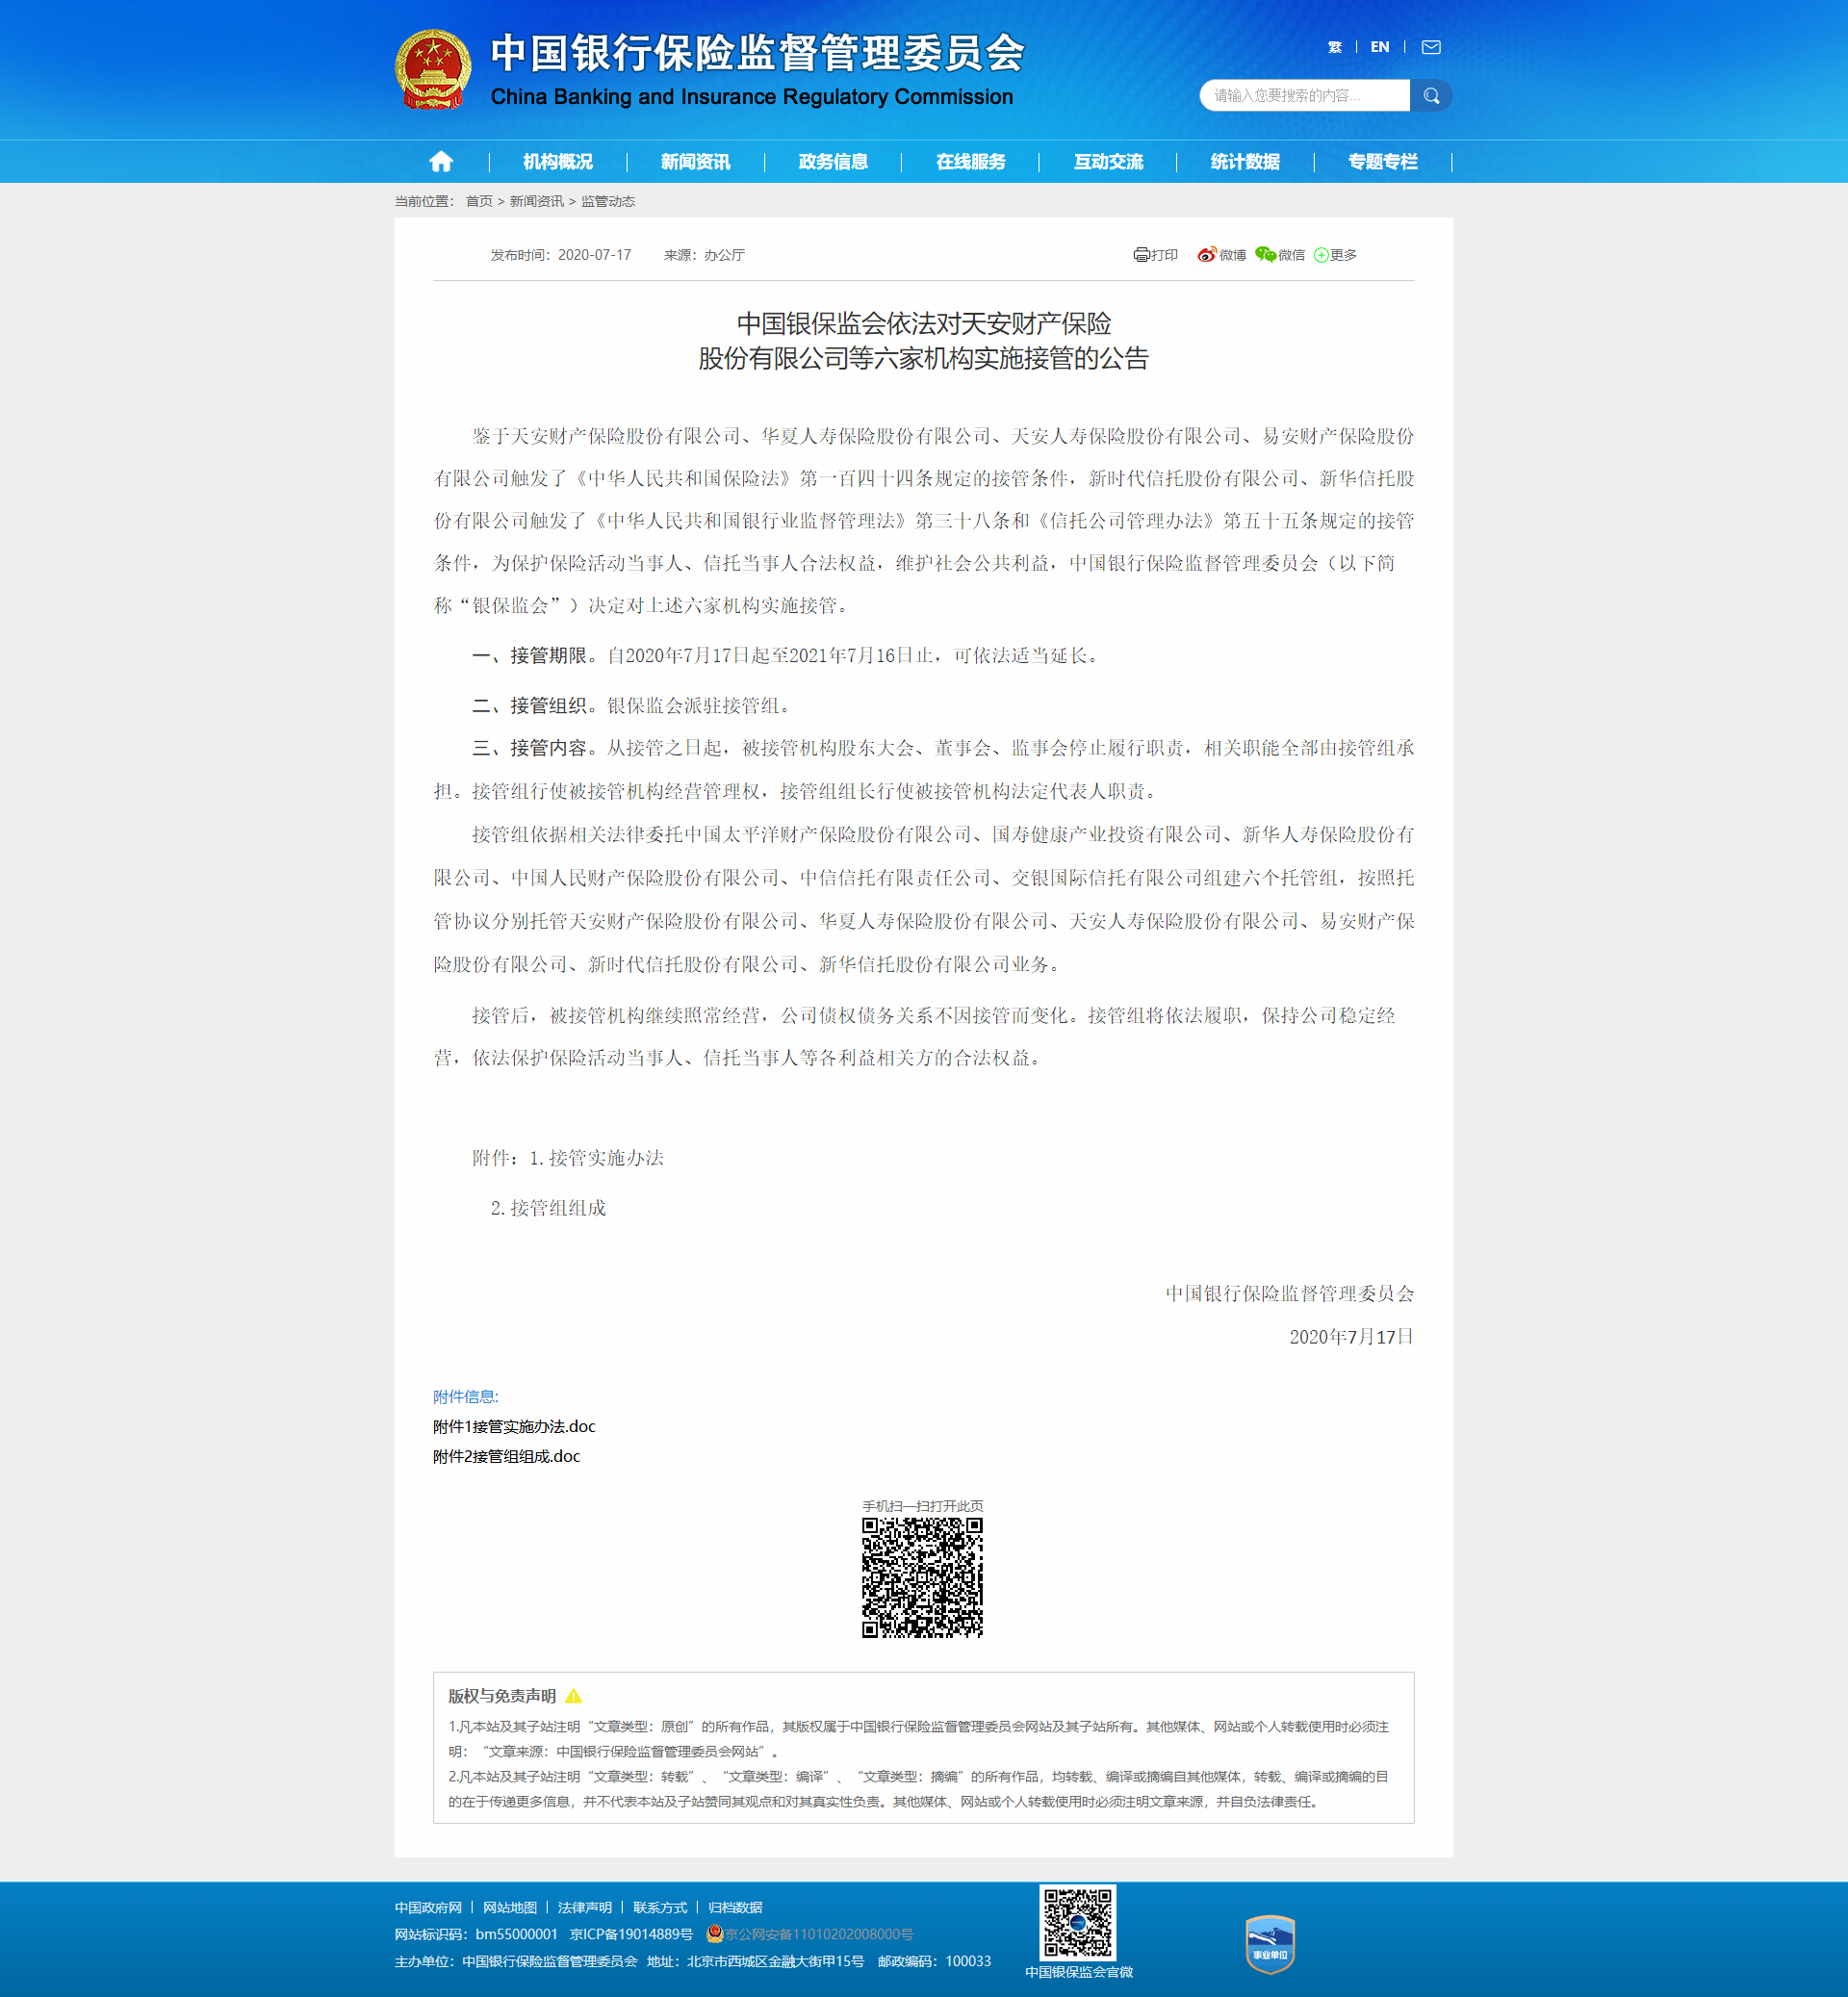1848x1997 pixels.
Task: Click the 京公网安备 shield icon in footer
Action: 713,1934
